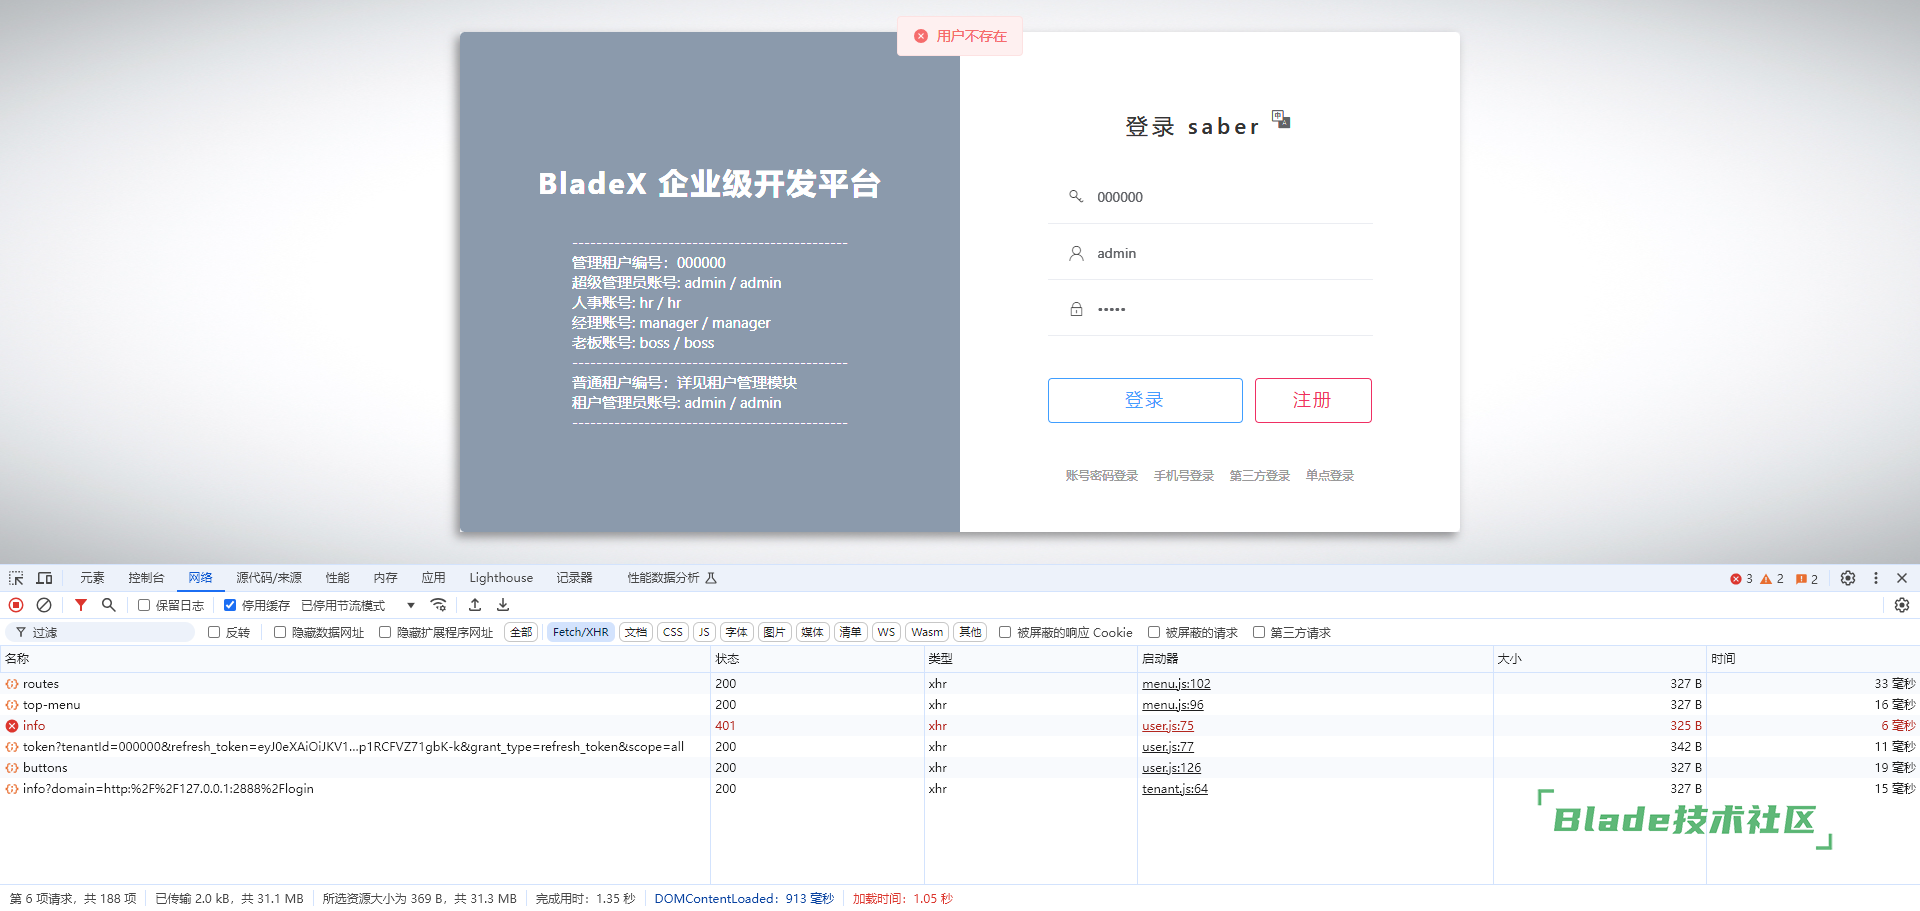The image size is (1920, 911).
Task: Click the export HAR download icon
Action: coord(503,605)
